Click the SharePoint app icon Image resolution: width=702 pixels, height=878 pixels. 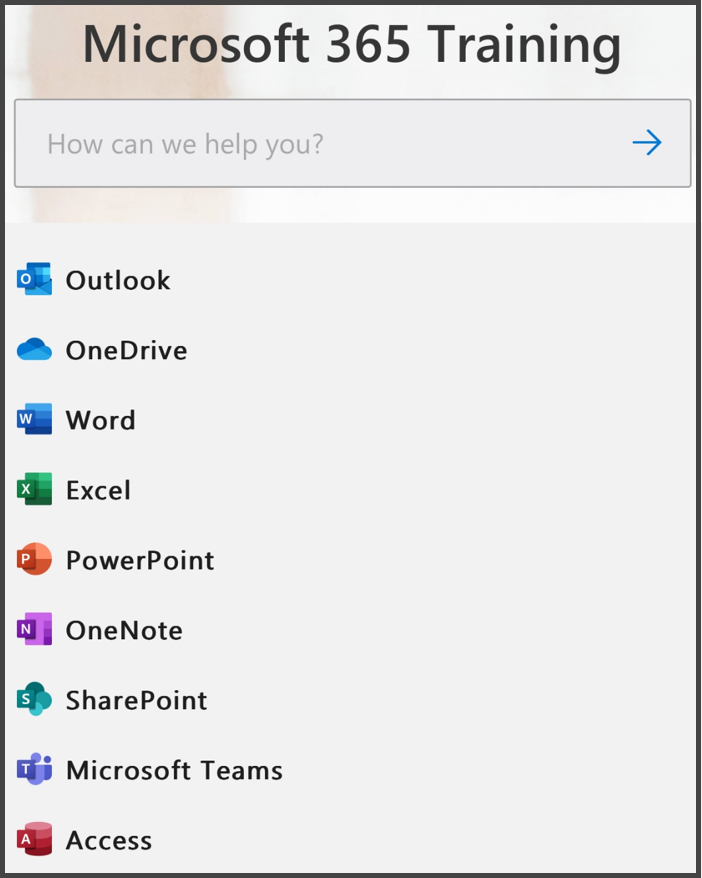(34, 699)
